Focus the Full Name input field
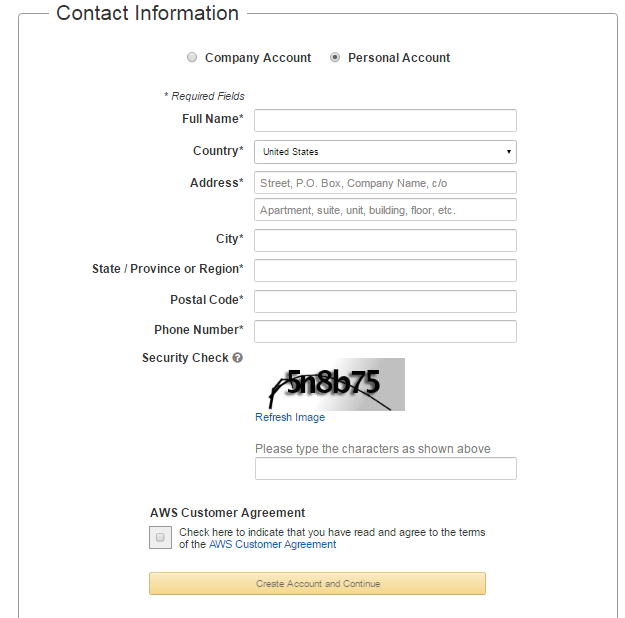This screenshot has height=618, width=625. coord(385,120)
